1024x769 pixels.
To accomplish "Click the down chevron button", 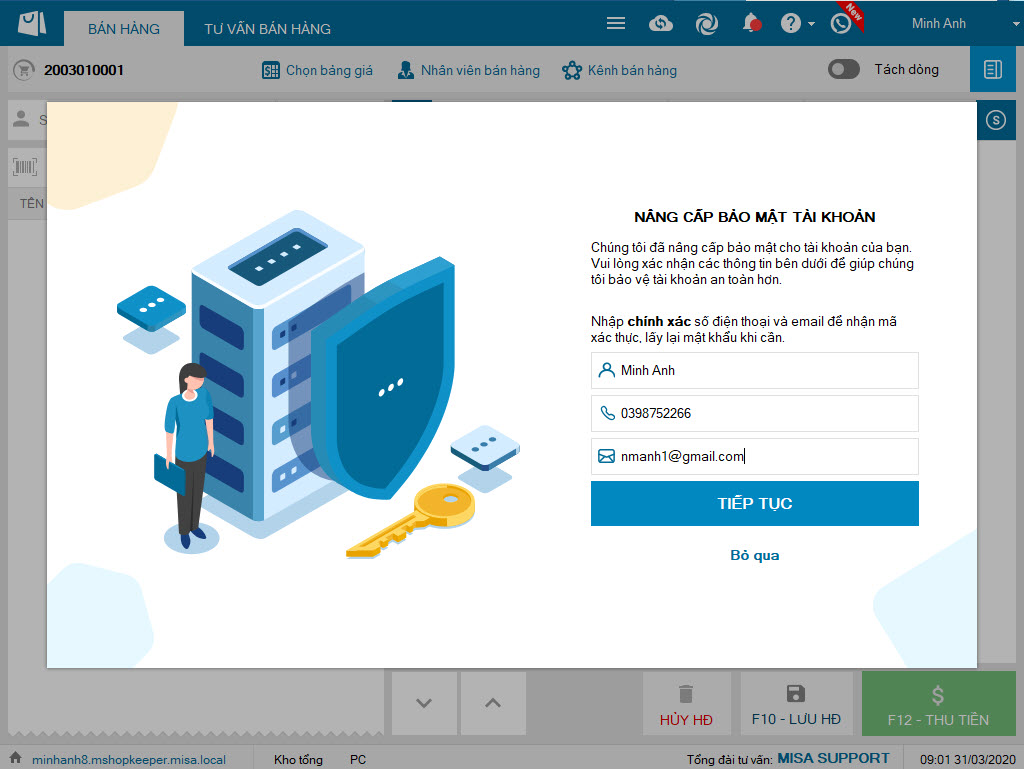I will point(424,703).
